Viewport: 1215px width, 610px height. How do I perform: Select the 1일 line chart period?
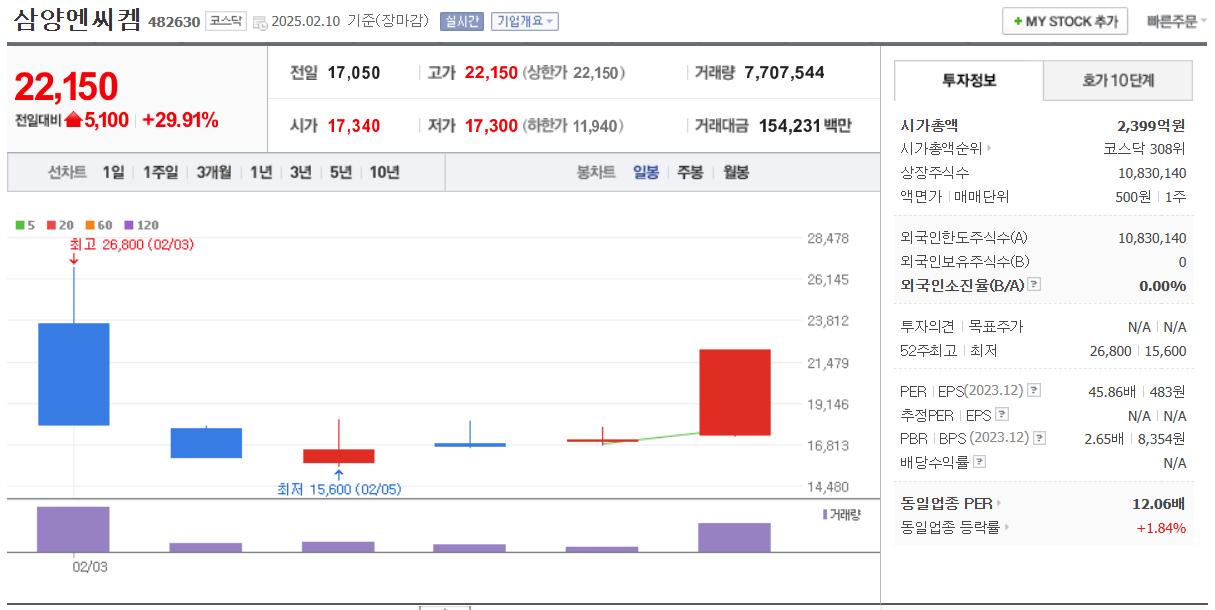(113, 172)
